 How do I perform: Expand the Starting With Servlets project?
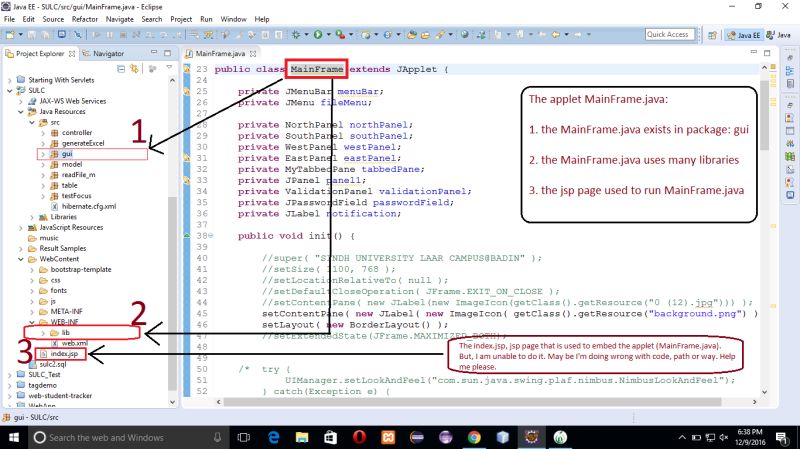[10, 80]
